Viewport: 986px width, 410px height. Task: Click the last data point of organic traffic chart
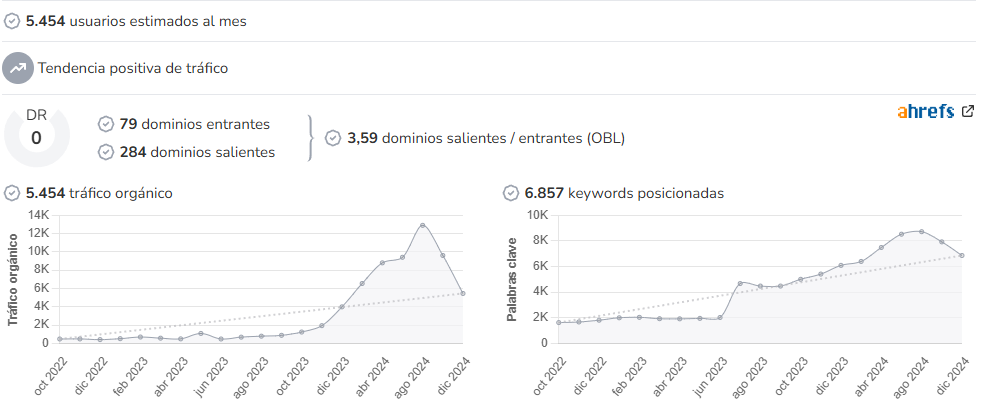(x=463, y=293)
